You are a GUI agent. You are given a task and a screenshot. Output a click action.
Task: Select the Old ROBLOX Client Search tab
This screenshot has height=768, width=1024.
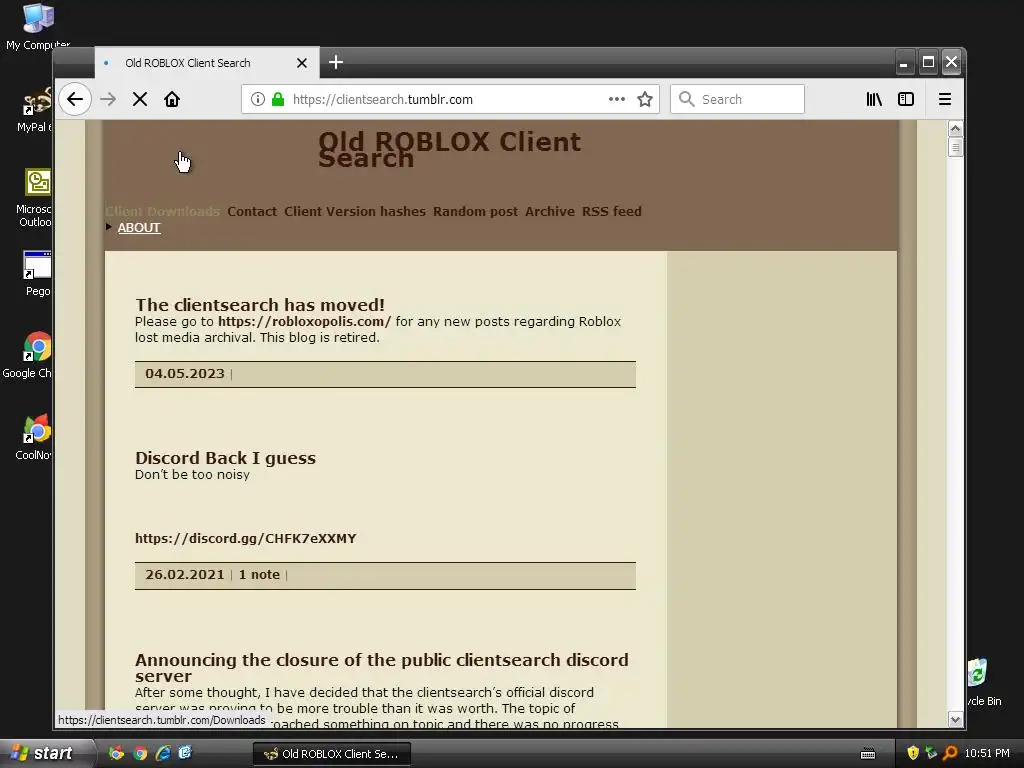207,63
